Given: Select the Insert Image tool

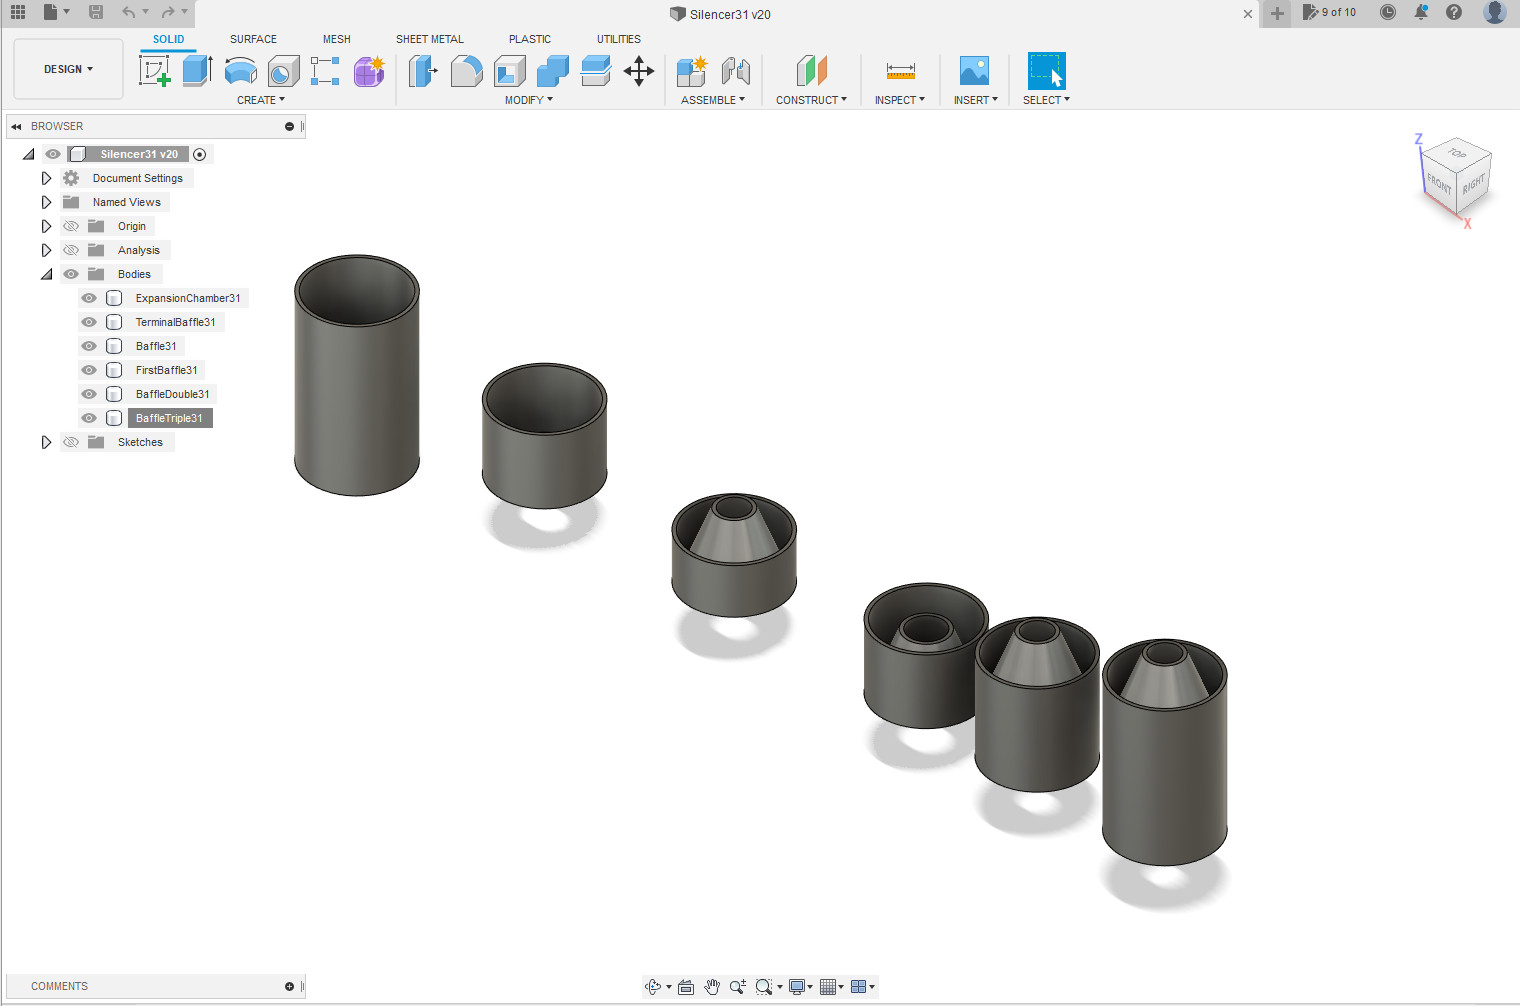Looking at the screenshot, I should [974, 71].
